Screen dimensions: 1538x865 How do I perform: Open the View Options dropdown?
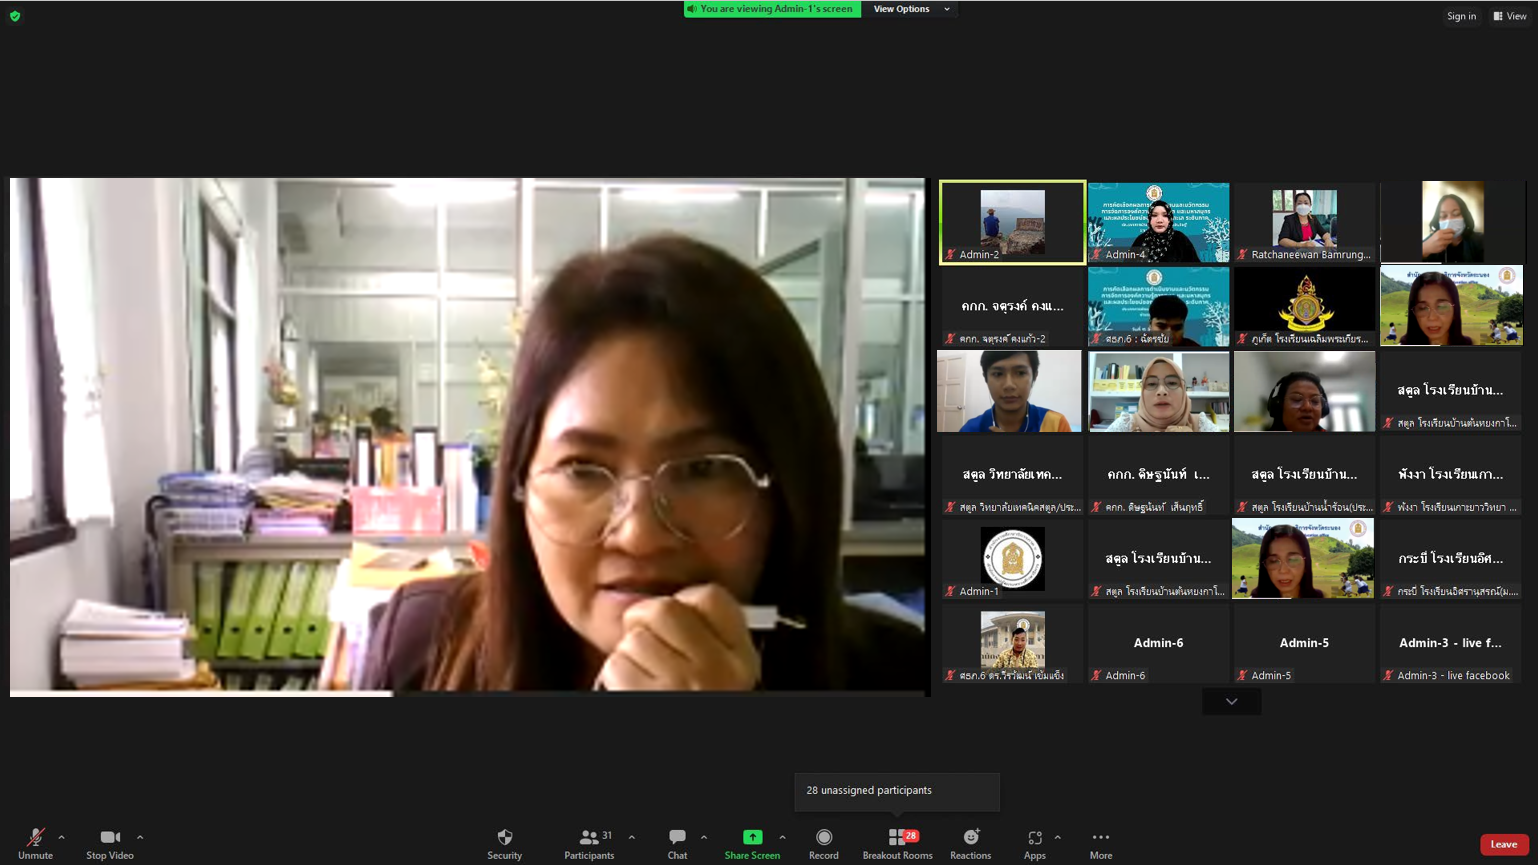[x=911, y=9]
